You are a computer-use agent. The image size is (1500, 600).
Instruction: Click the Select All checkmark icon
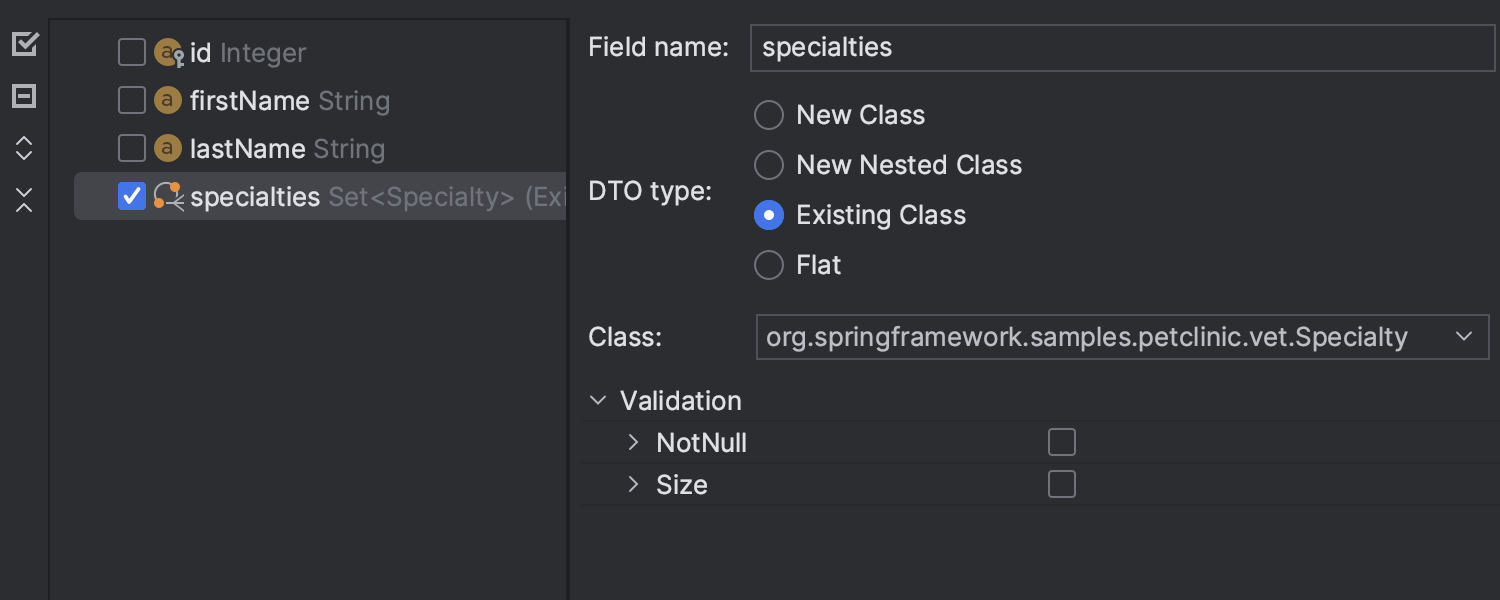[x=24, y=44]
